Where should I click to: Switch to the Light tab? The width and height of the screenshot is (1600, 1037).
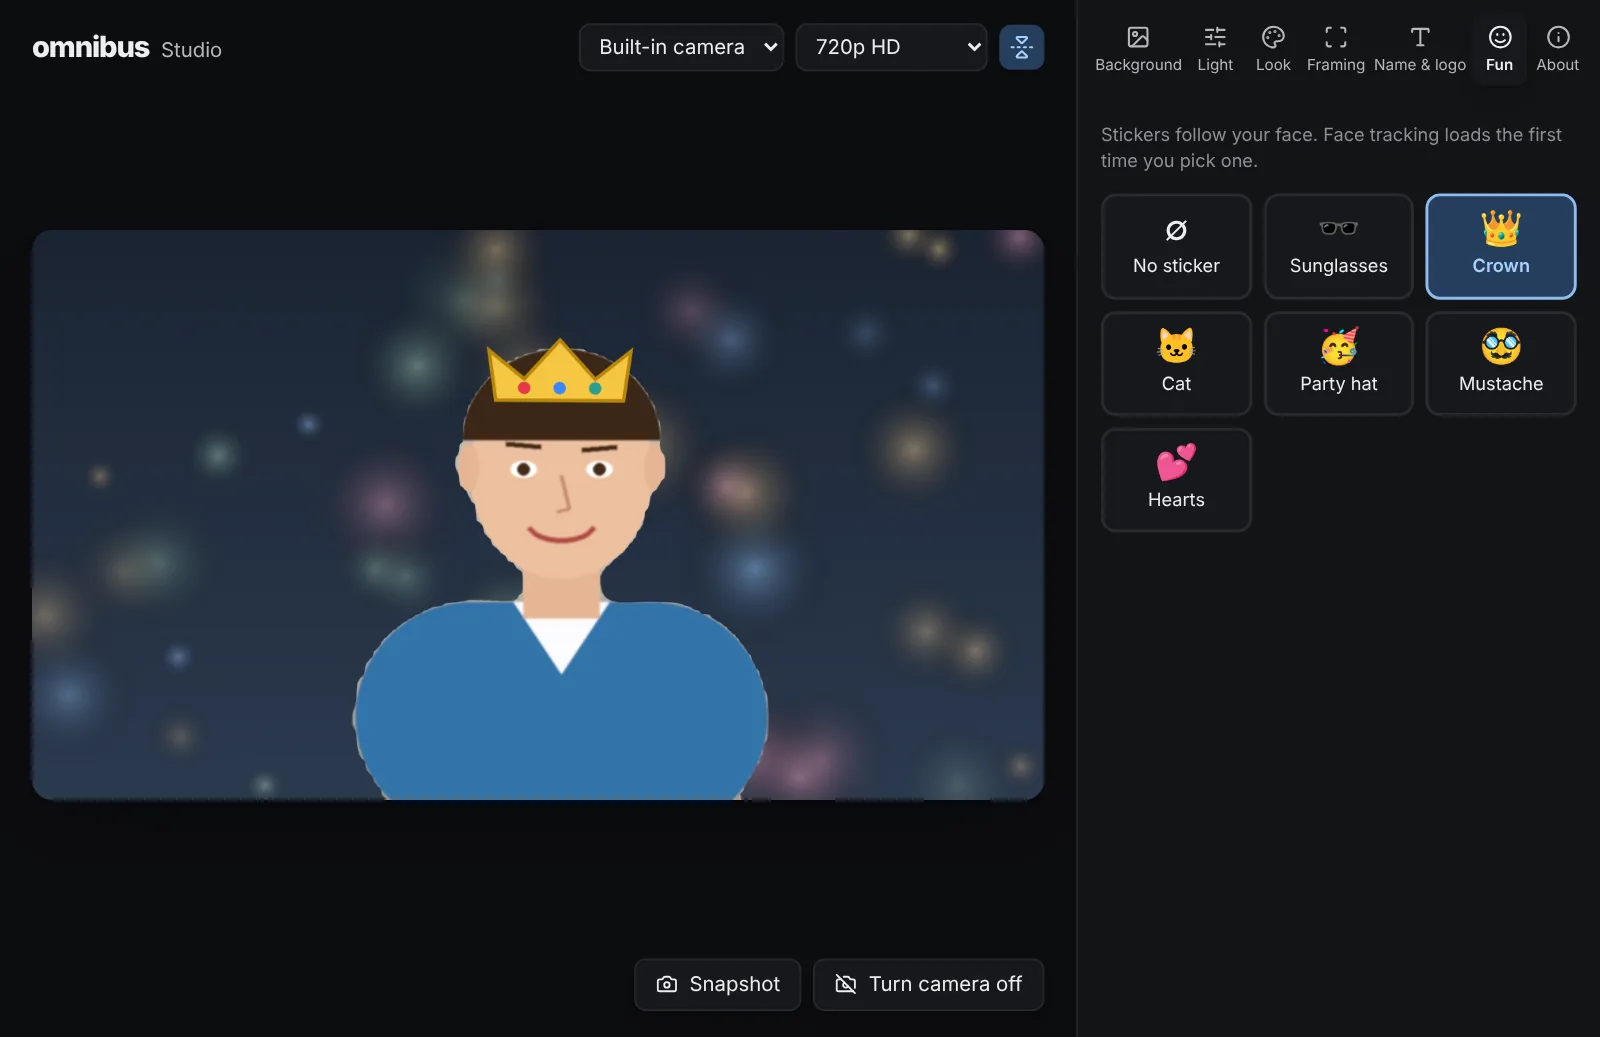1215,49
